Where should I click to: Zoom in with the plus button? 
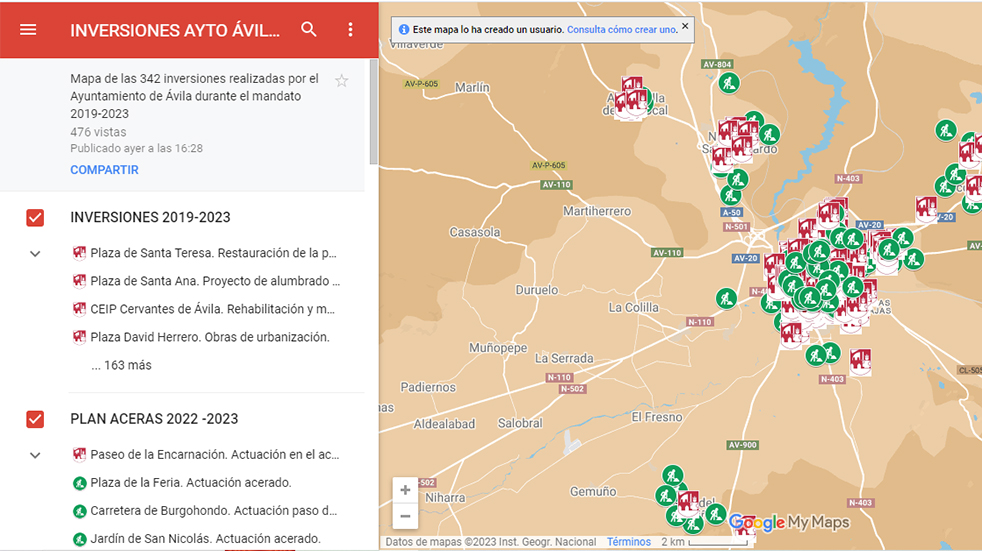click(405, 490)
